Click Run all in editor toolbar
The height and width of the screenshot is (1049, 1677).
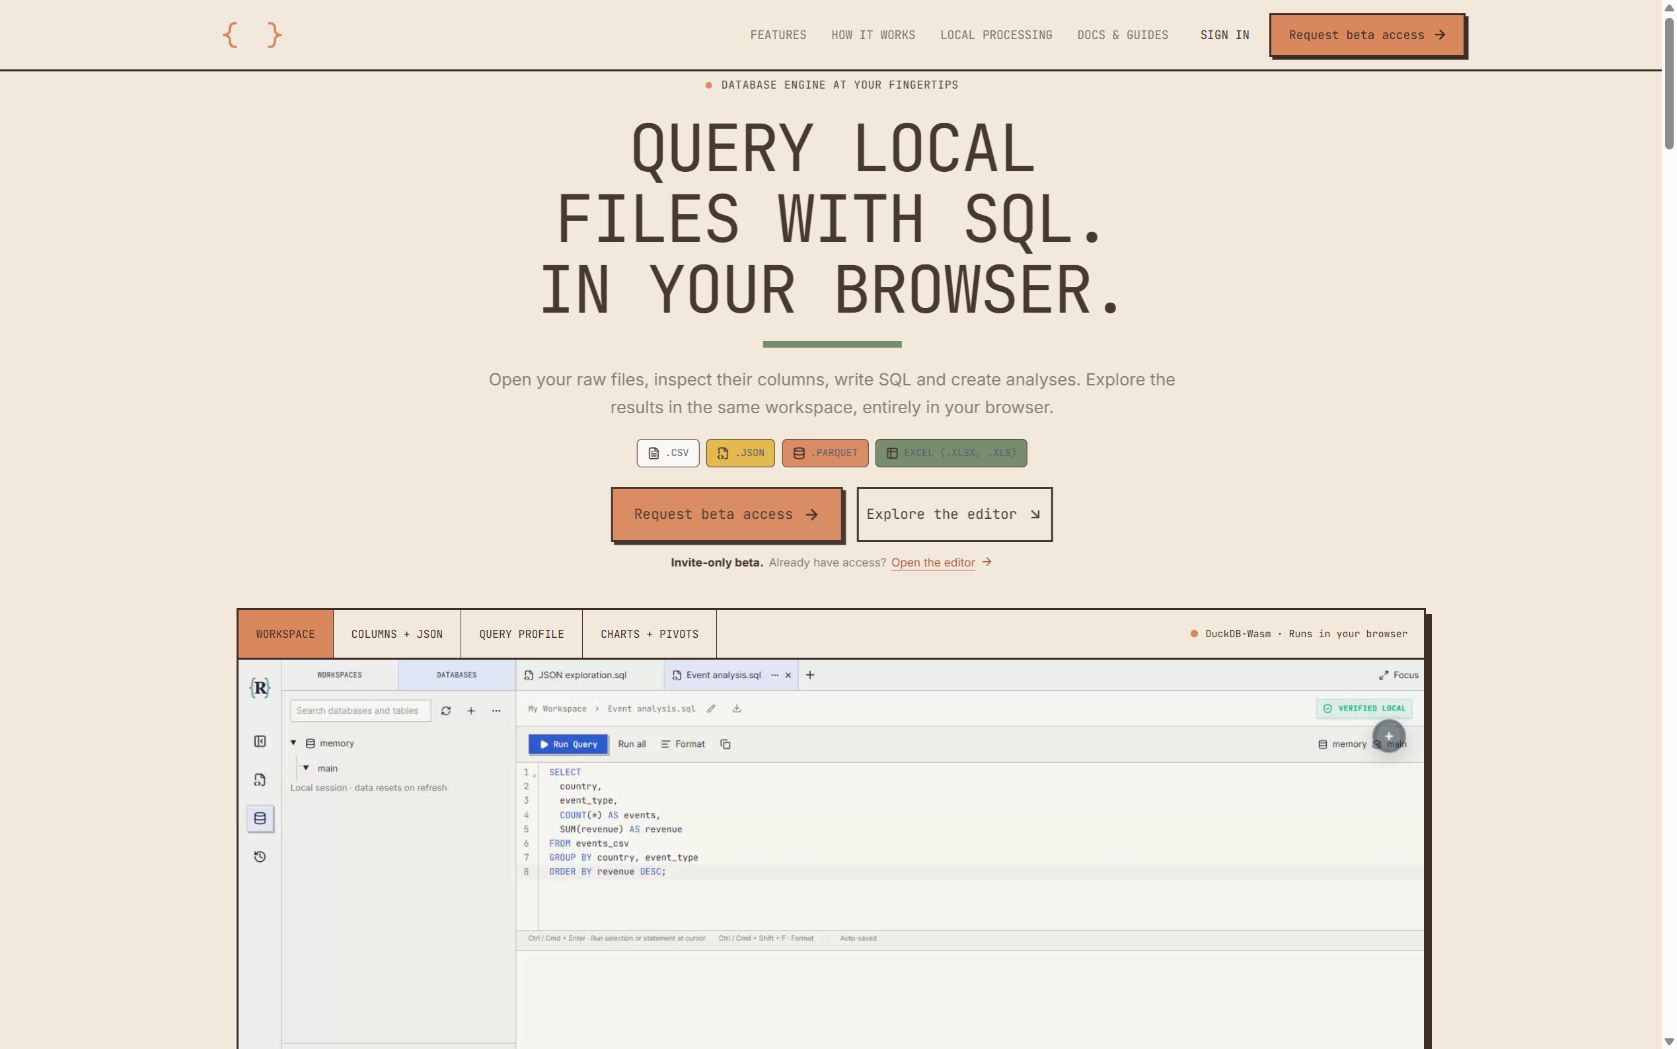tap(632, 744)
